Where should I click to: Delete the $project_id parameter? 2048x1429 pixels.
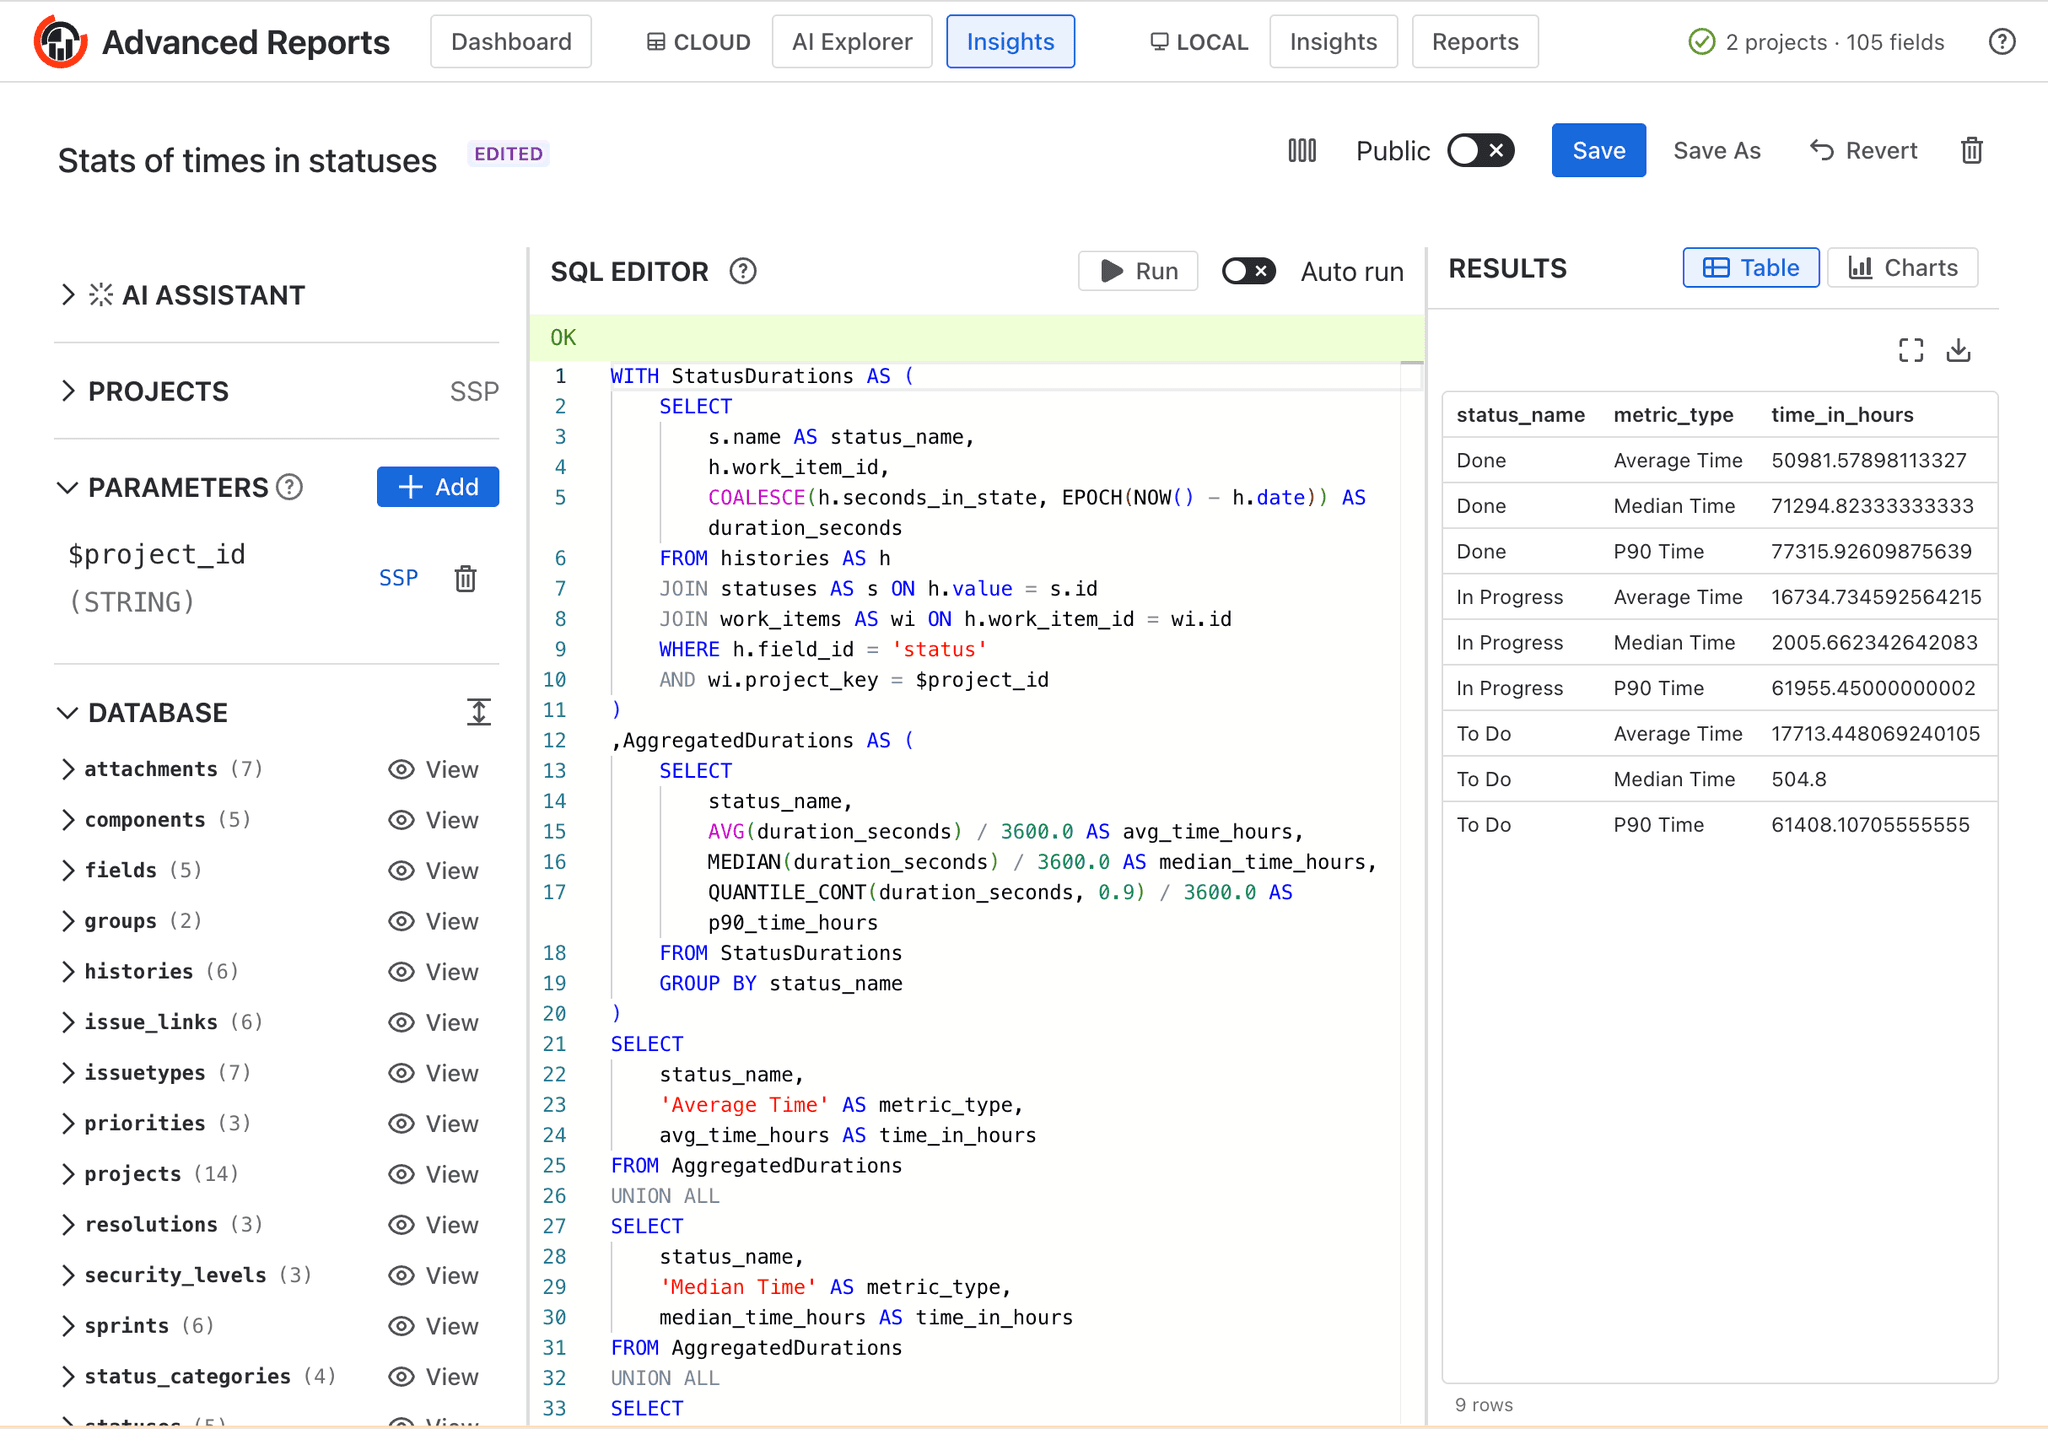tap(465, 578)
